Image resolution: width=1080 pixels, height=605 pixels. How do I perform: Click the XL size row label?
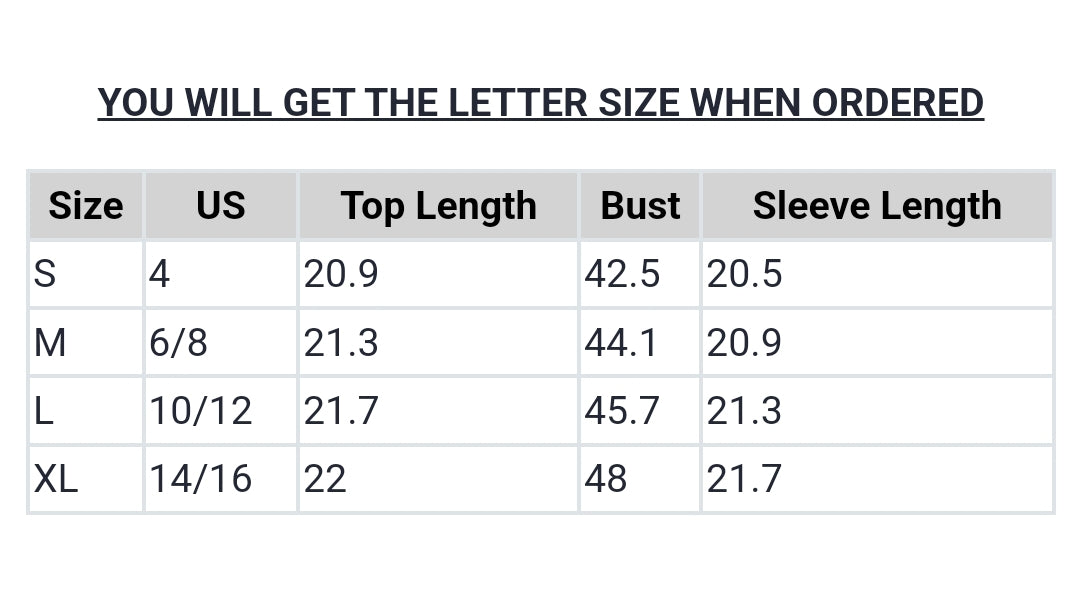[x=56, y=479]
